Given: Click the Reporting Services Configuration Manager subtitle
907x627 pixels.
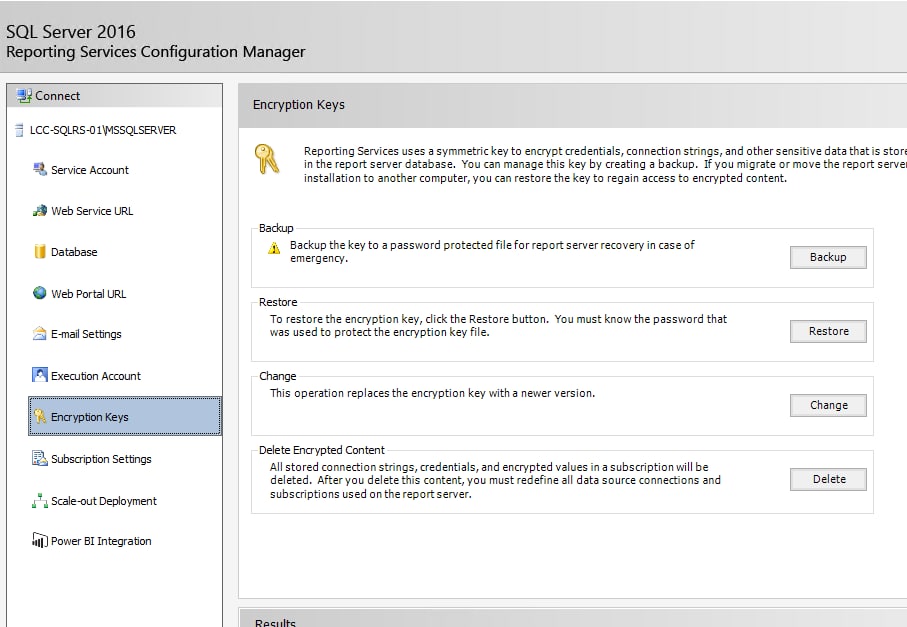Looking at the screenshot, I should pos(156,52).
